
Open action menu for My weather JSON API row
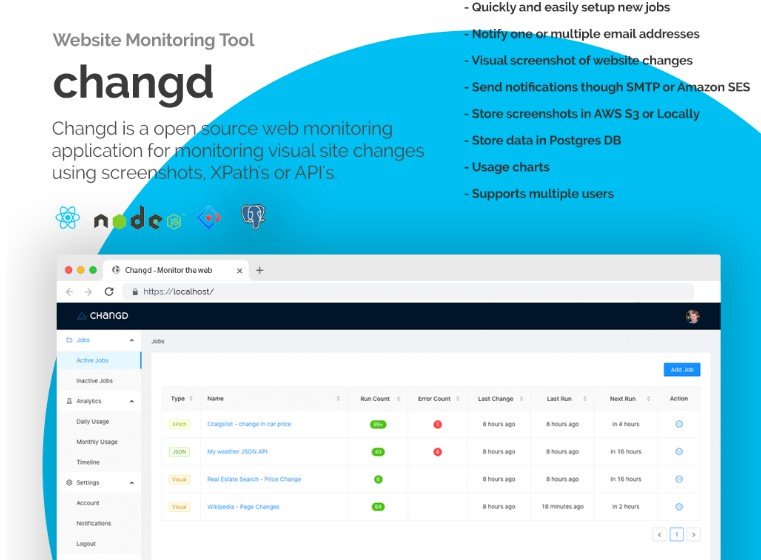[x=679, y=452]
